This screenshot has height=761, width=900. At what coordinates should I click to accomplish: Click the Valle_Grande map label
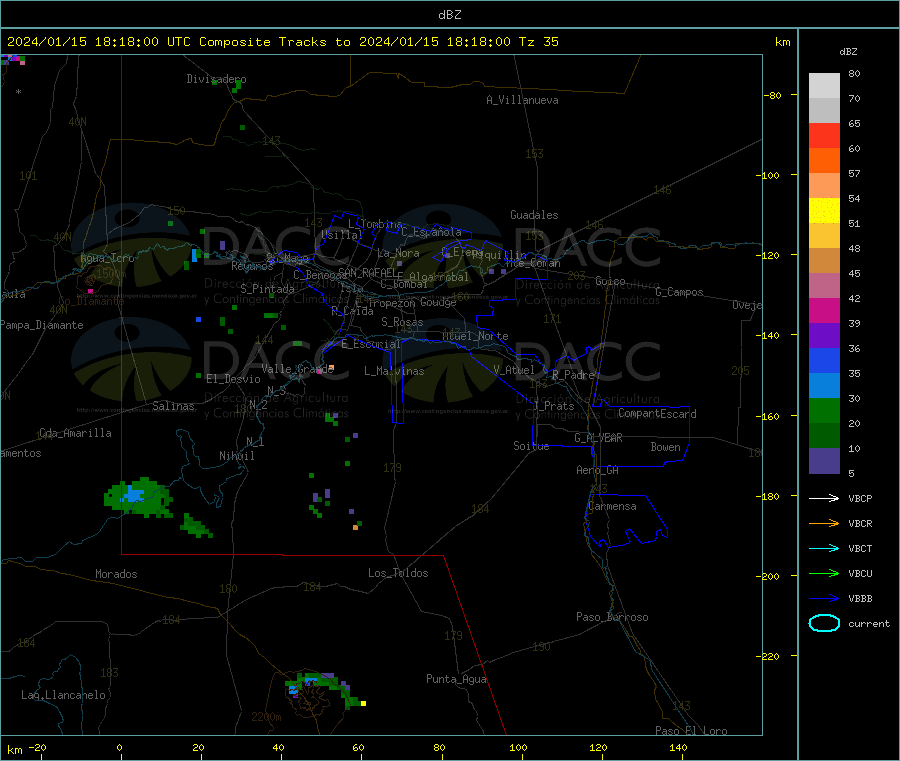click(297, 369)
